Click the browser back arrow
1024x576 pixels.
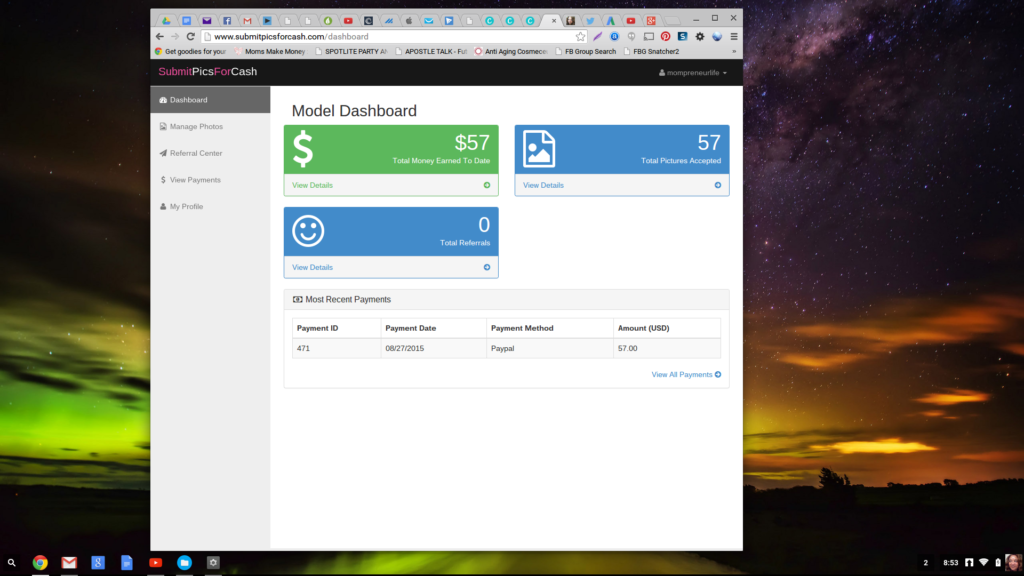160,37
